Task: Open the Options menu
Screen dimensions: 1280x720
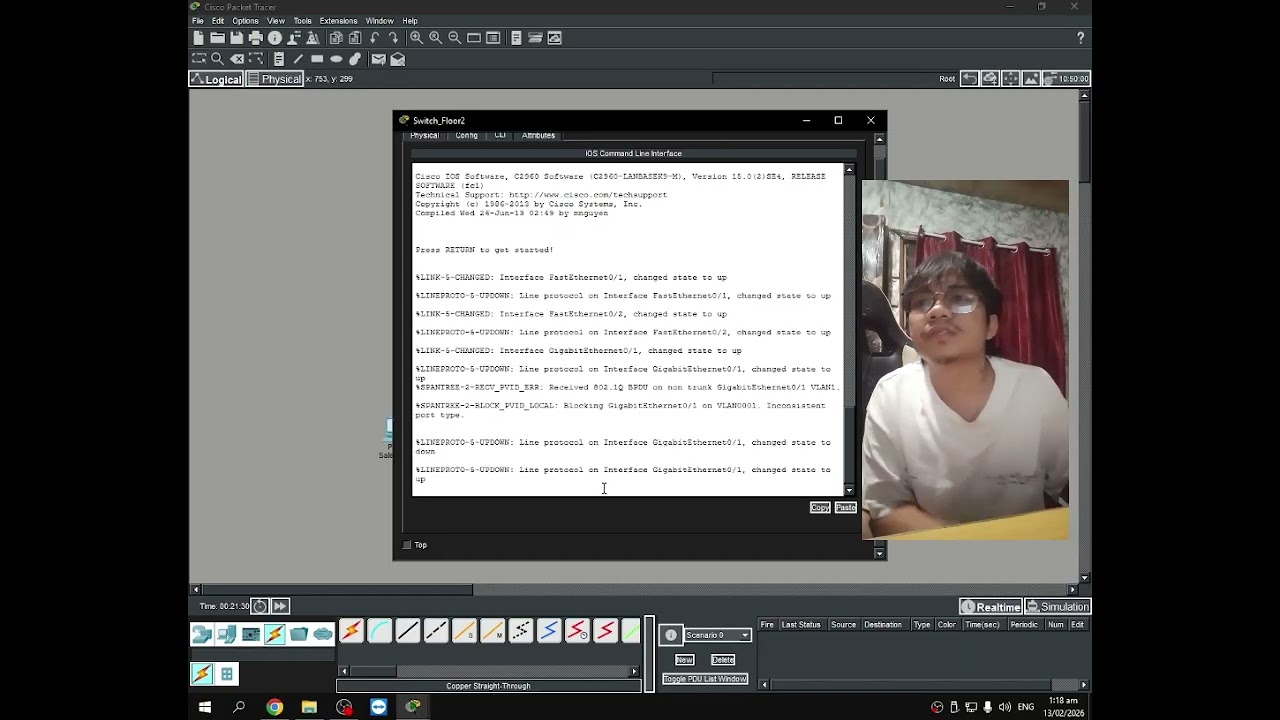Action: pos(245,21)
